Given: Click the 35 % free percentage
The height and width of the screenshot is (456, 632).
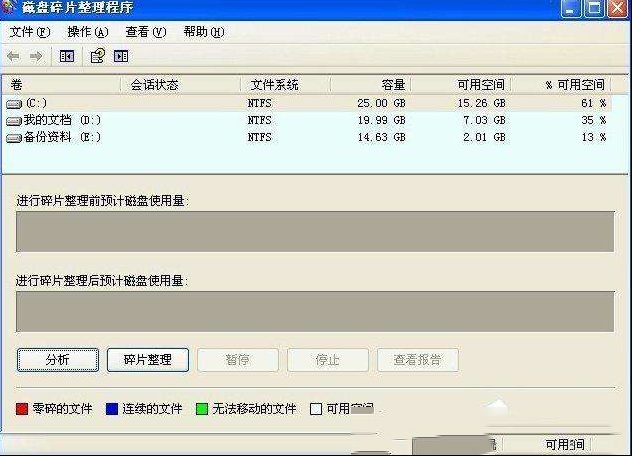Looking at the screenshot, I should point(593,121).
